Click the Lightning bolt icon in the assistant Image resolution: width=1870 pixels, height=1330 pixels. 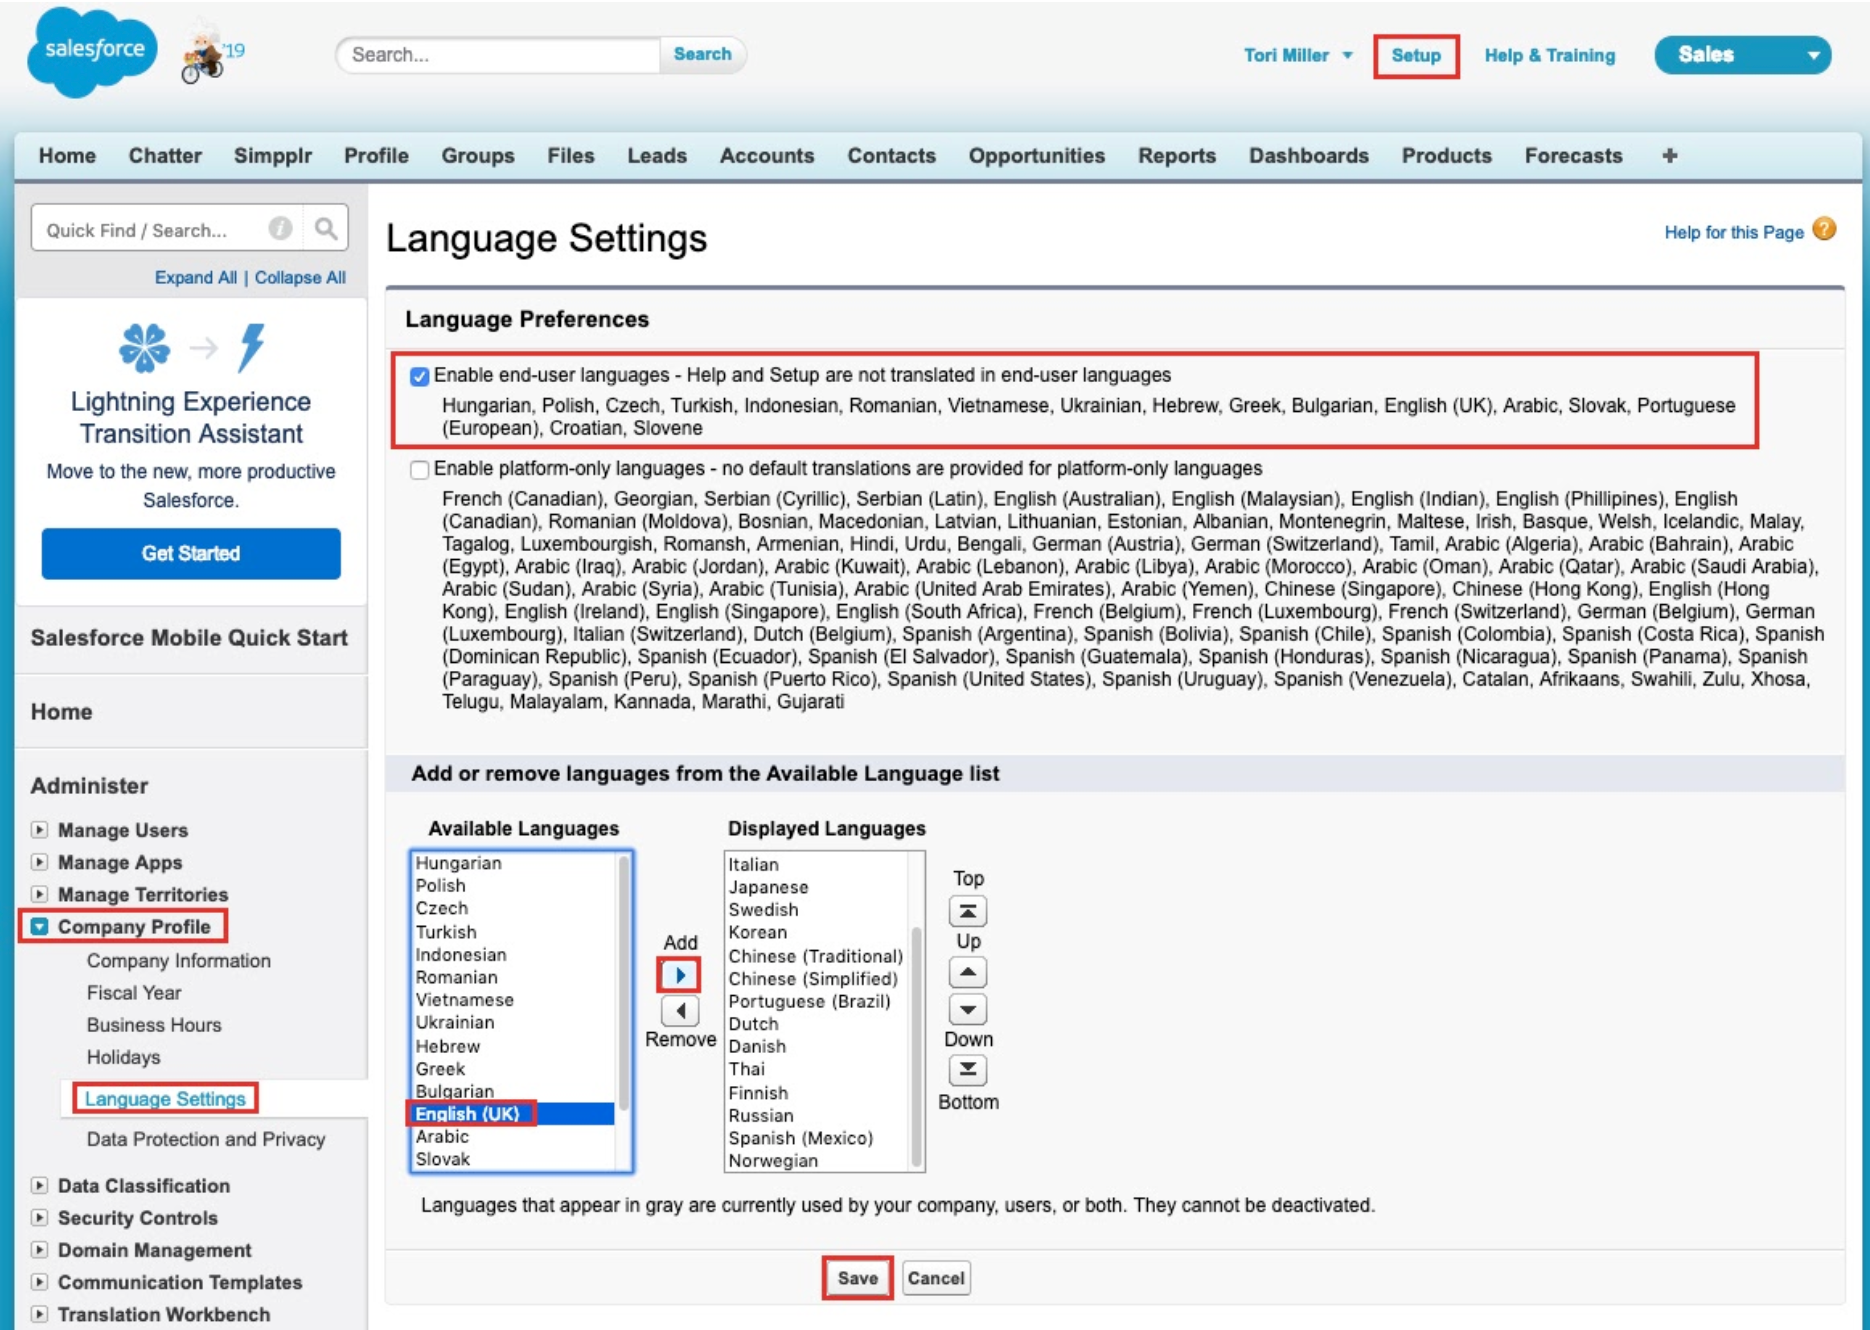[252, 347]
